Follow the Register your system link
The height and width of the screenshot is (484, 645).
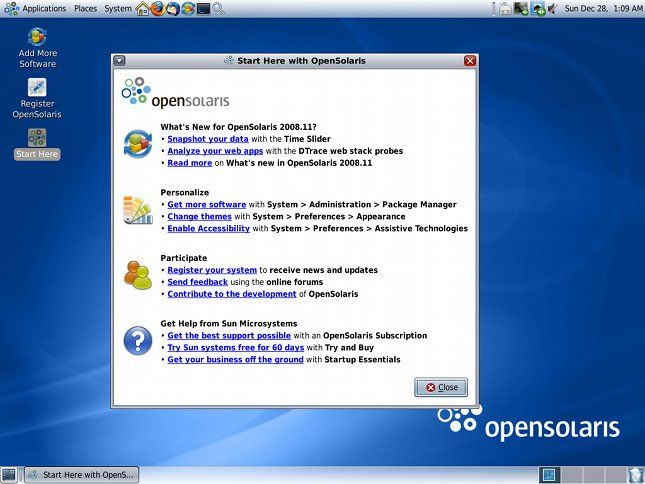click(212, 270)
